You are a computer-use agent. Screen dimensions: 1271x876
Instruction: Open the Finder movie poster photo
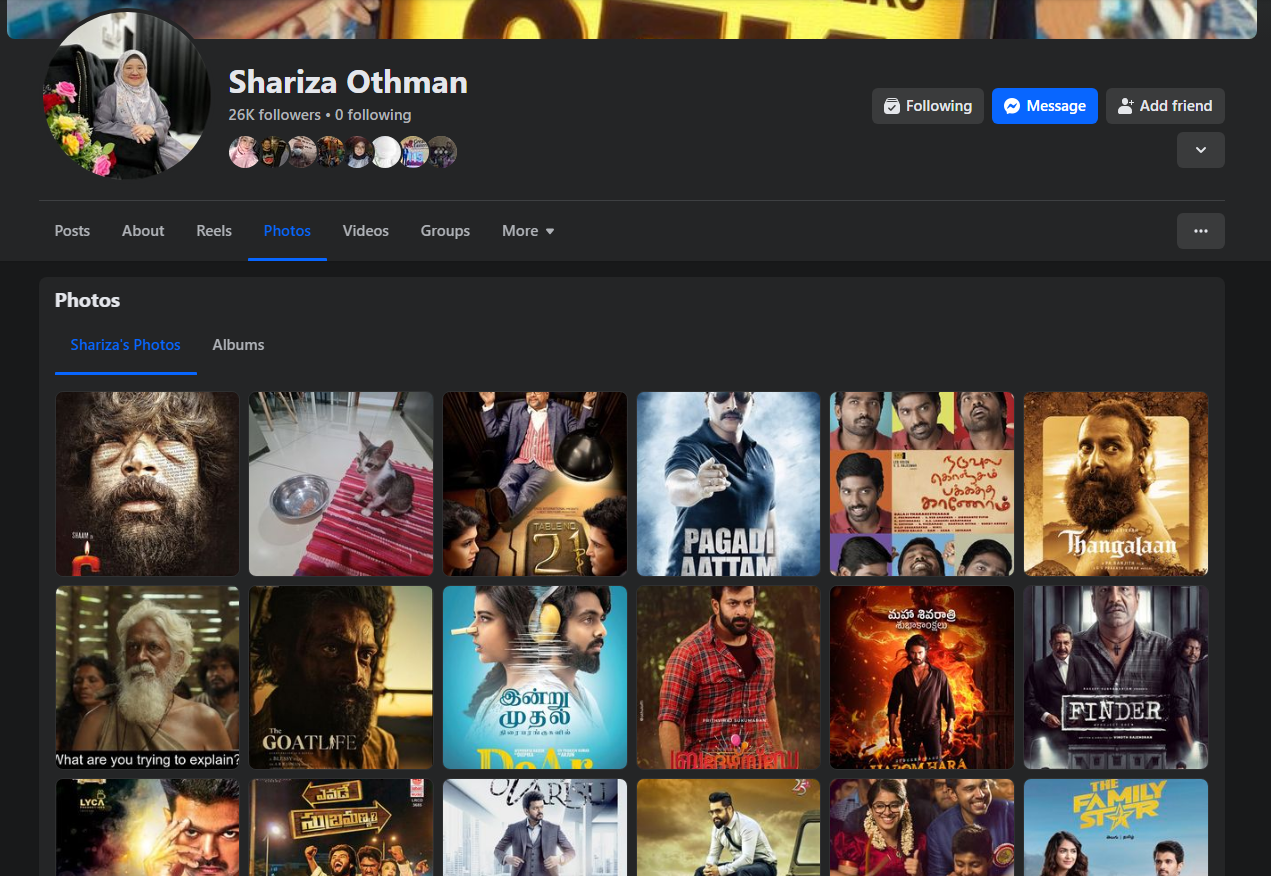coord(1115,677)
